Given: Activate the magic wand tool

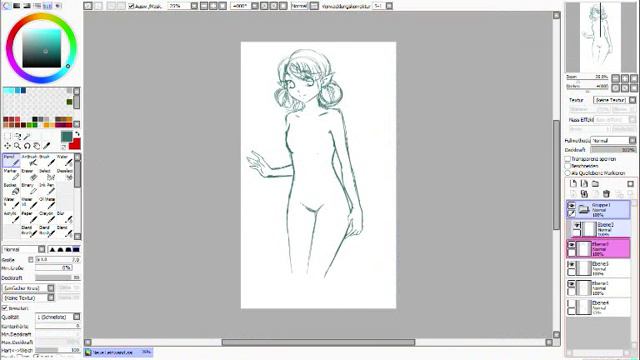Looking at the screenshot, I should (27, 136).
